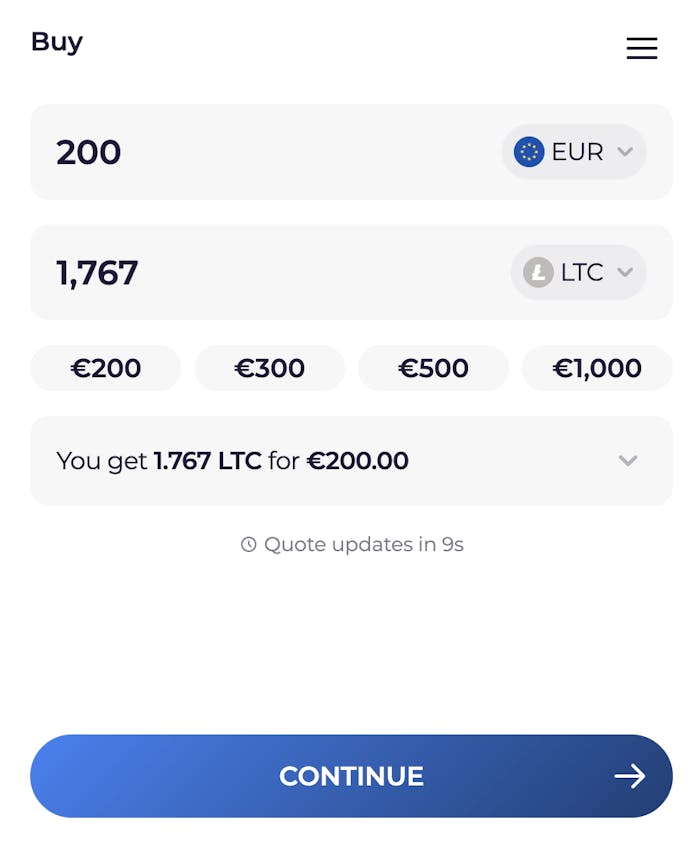This screenshot has width=700, height=841.
Task: Open the LTC crypto chevron
Action: tap(625, 272)
